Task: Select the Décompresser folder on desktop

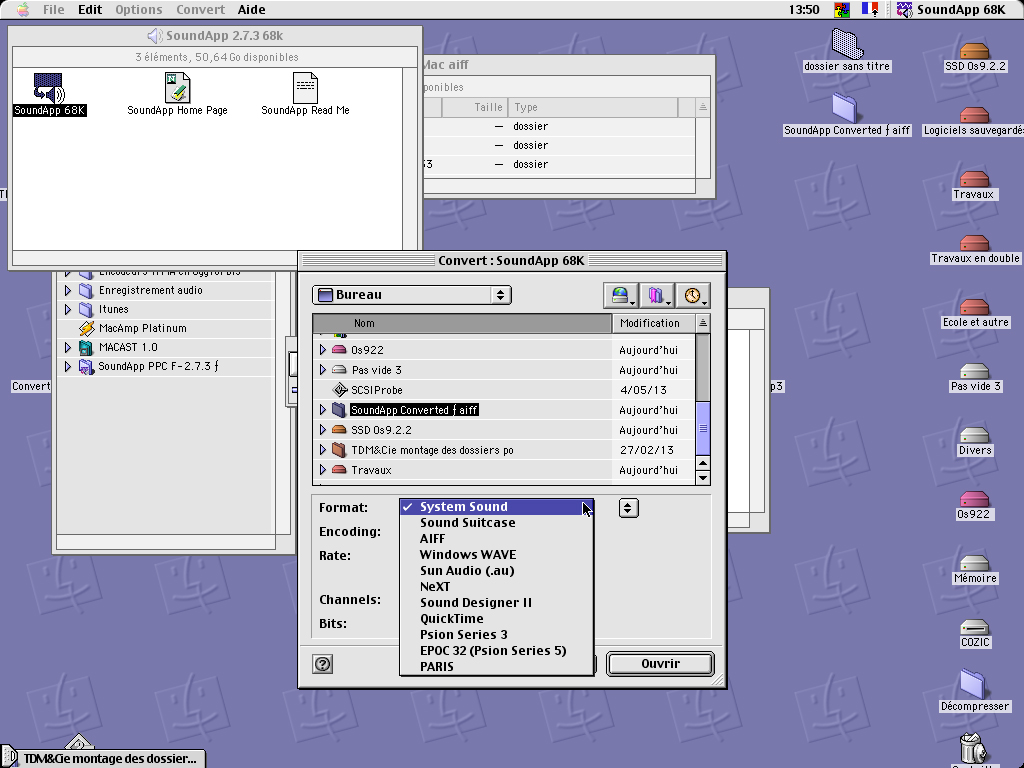Action: coord(974,685)
